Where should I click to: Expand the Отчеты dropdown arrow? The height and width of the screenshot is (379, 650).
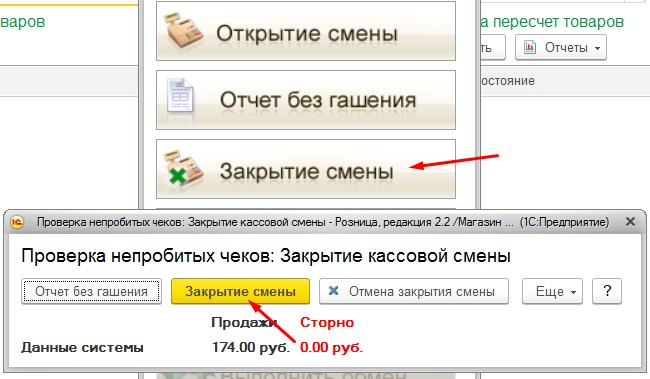(597, 48)
